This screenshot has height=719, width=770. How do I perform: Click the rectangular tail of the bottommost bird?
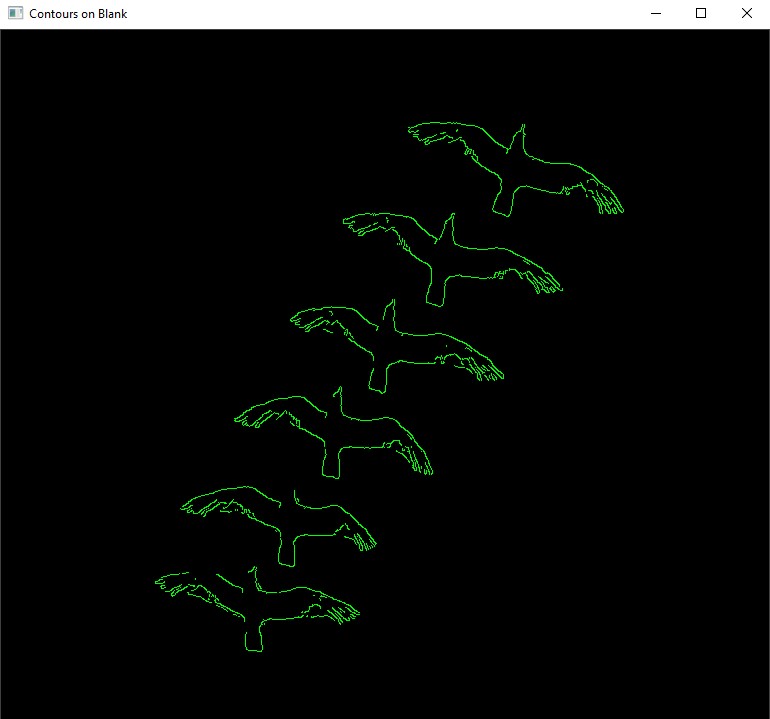[254, 638]
